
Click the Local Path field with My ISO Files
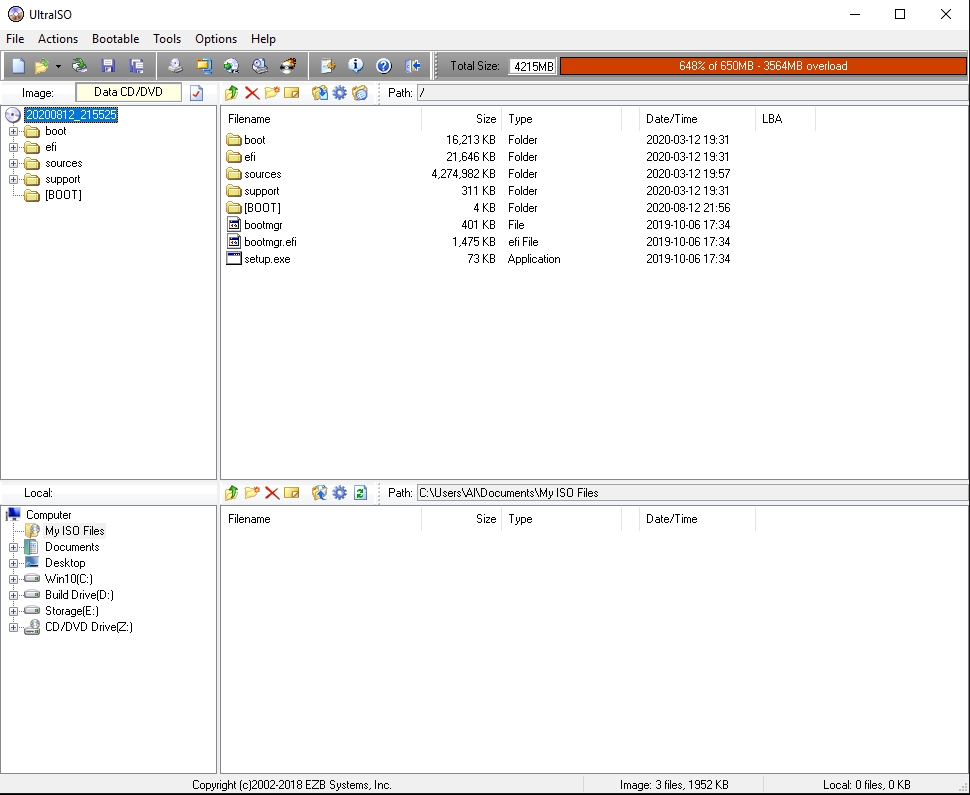click(692, 493)
